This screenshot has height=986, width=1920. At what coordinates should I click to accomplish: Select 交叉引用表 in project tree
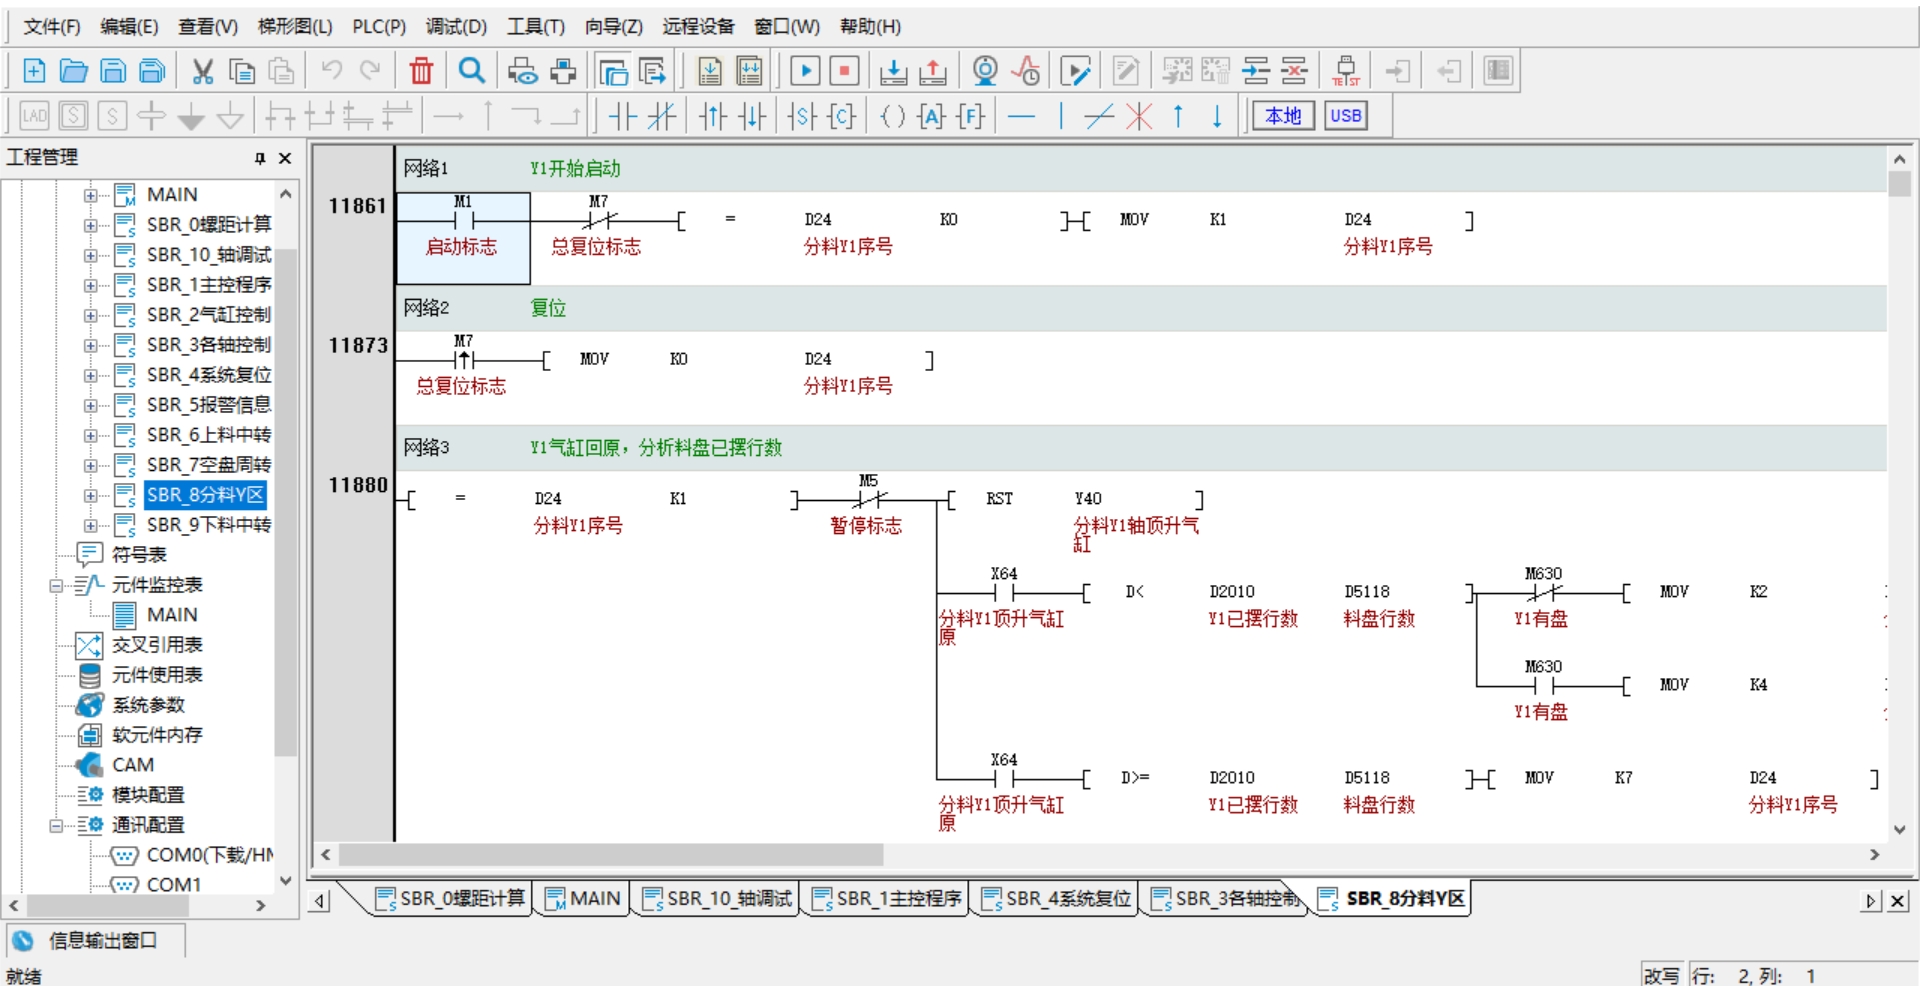click(157, 645)
